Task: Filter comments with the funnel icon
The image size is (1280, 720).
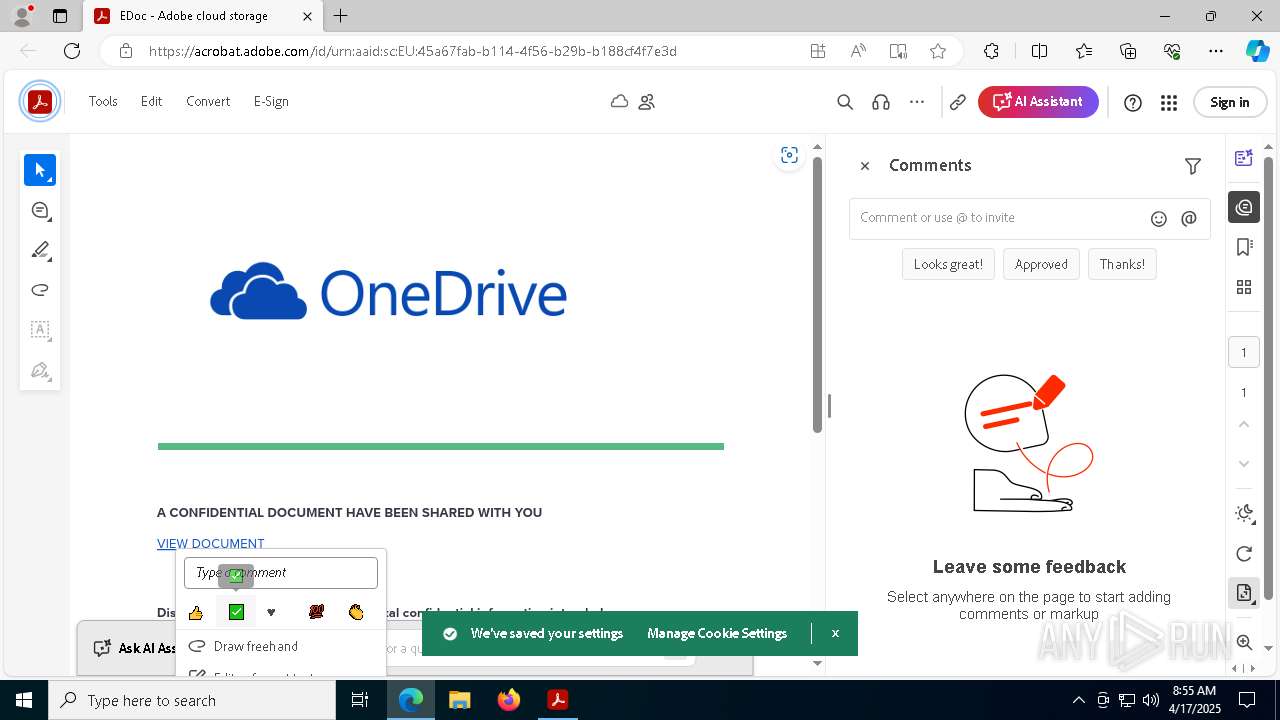Action: [x=1193, y=166]
